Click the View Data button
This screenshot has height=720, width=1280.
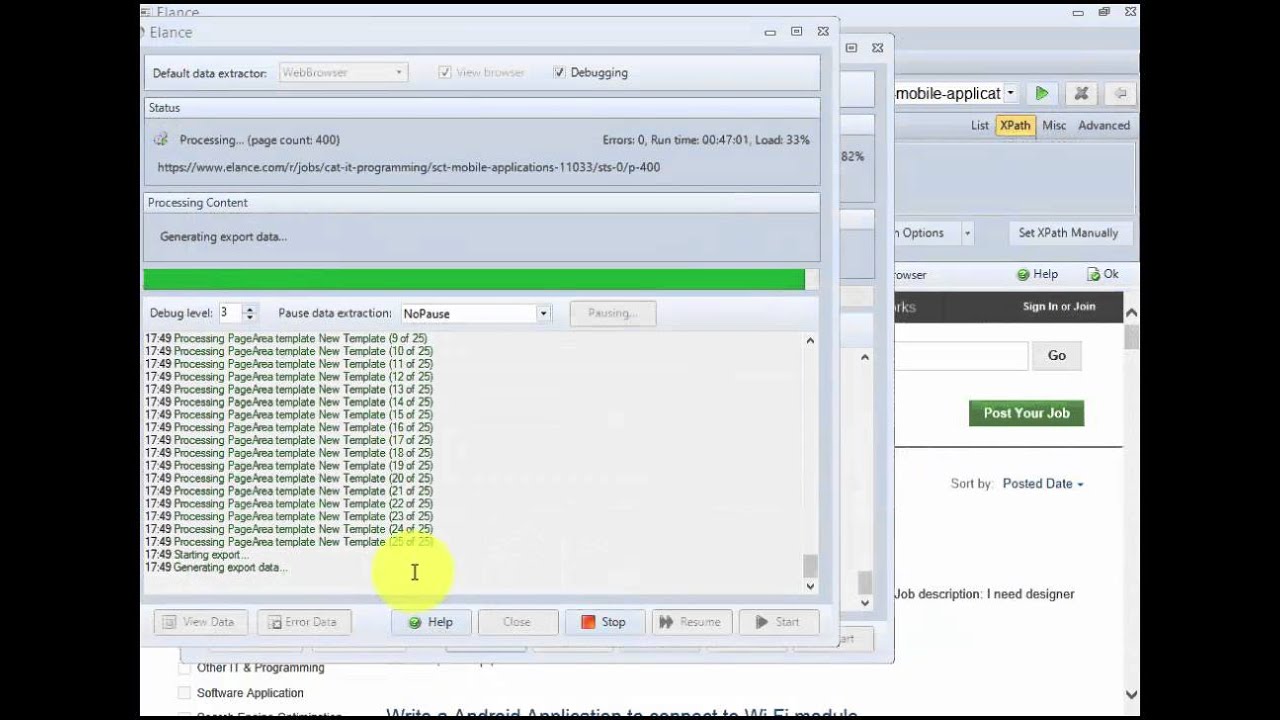tap(199, 622)
